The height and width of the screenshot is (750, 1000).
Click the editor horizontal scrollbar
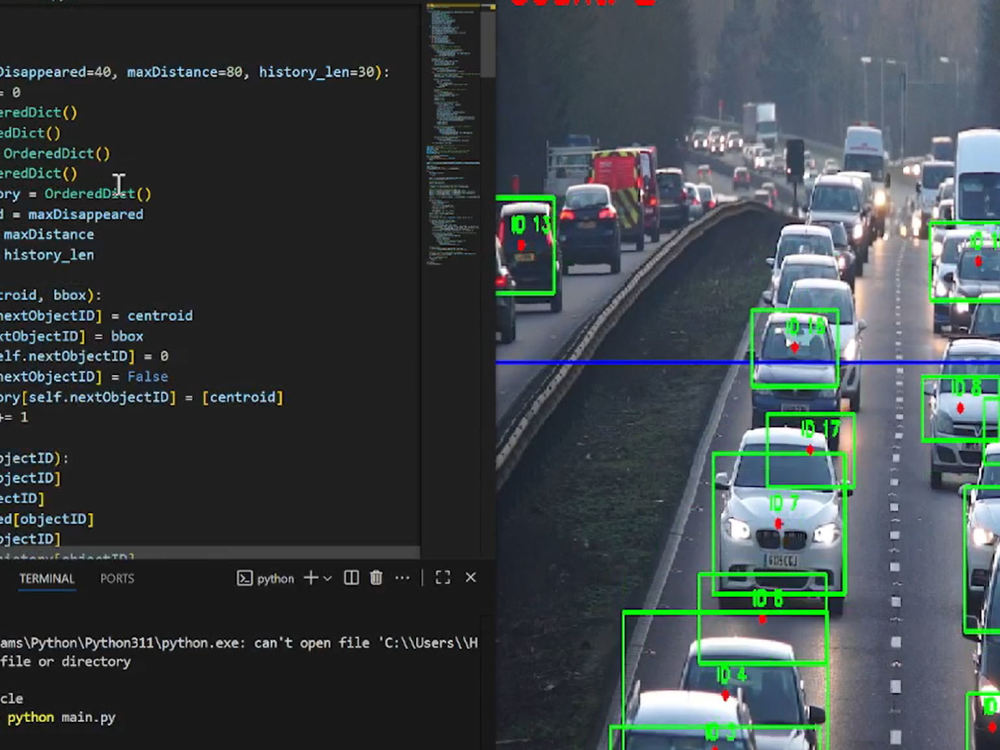coord(210,552)
